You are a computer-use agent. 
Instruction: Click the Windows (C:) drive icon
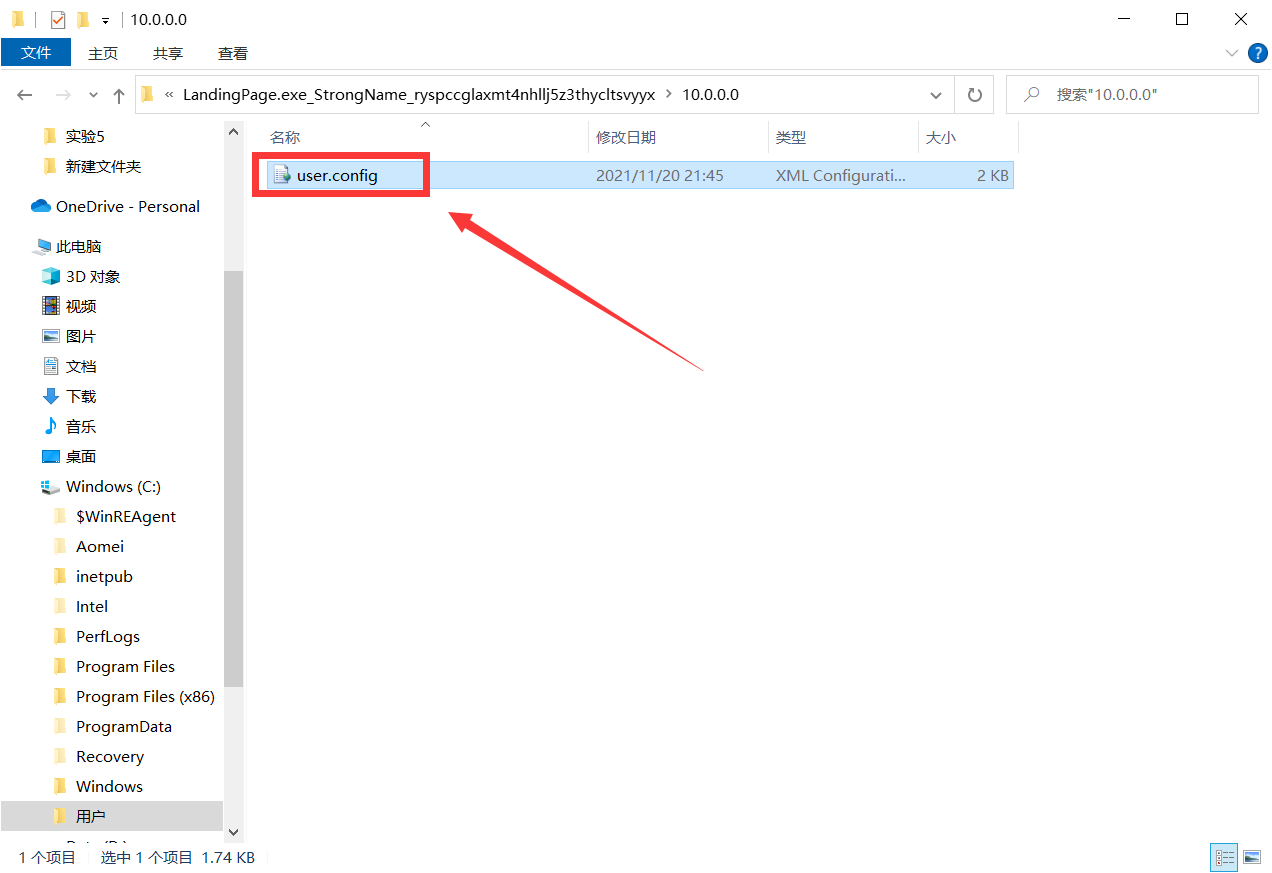point(50,487)
